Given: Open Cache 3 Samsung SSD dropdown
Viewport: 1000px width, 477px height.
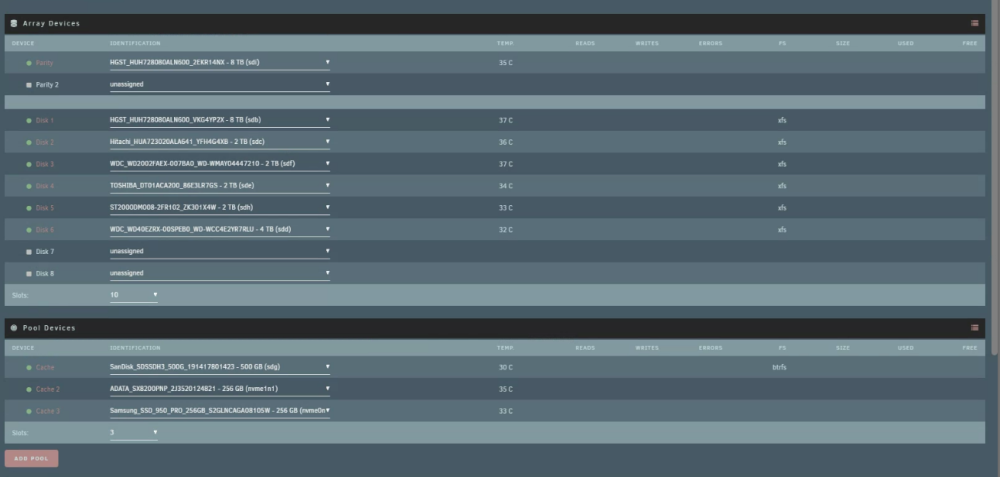Looking at the screenshot, I should click(220, 411).
